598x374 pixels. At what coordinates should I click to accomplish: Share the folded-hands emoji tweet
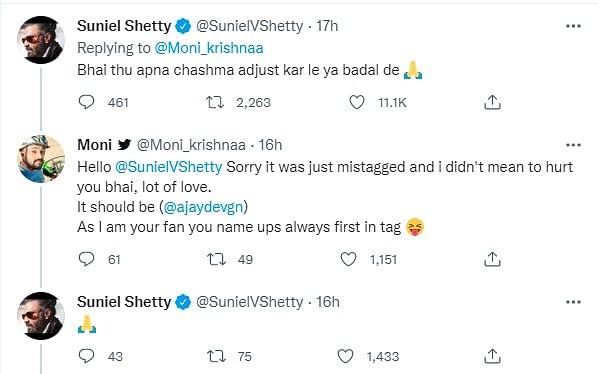coord(492,356)
